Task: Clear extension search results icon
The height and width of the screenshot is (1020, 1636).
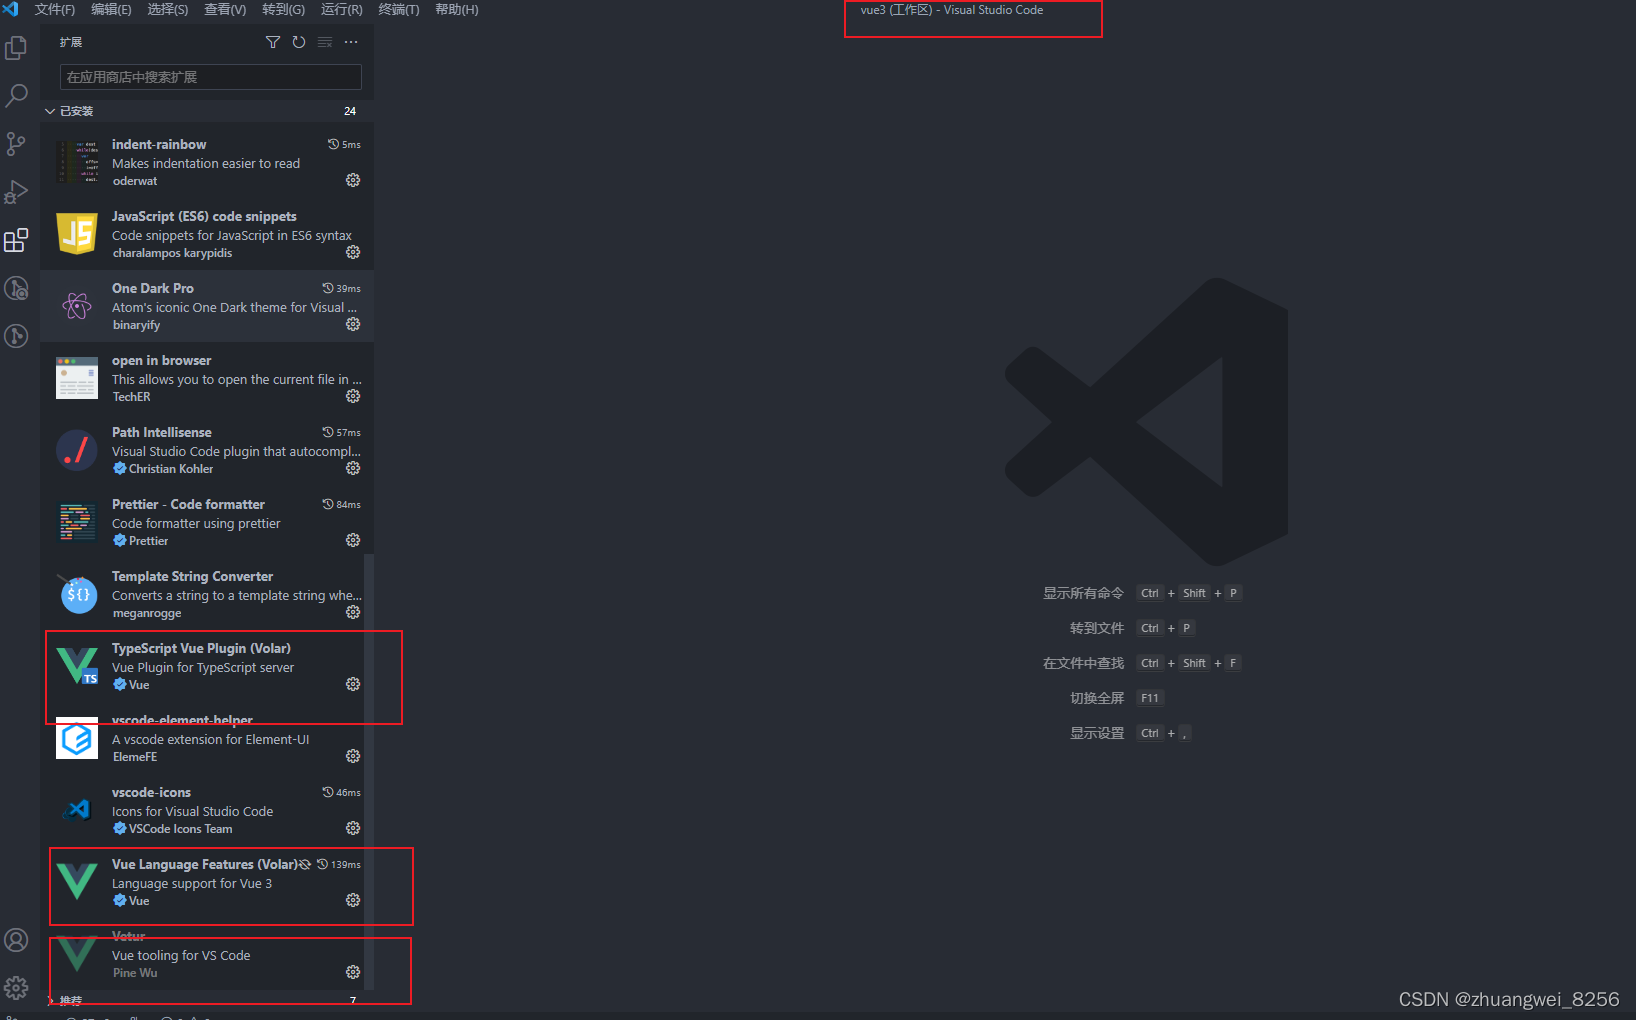Action: pyautogui.click(x=325, y=42)
